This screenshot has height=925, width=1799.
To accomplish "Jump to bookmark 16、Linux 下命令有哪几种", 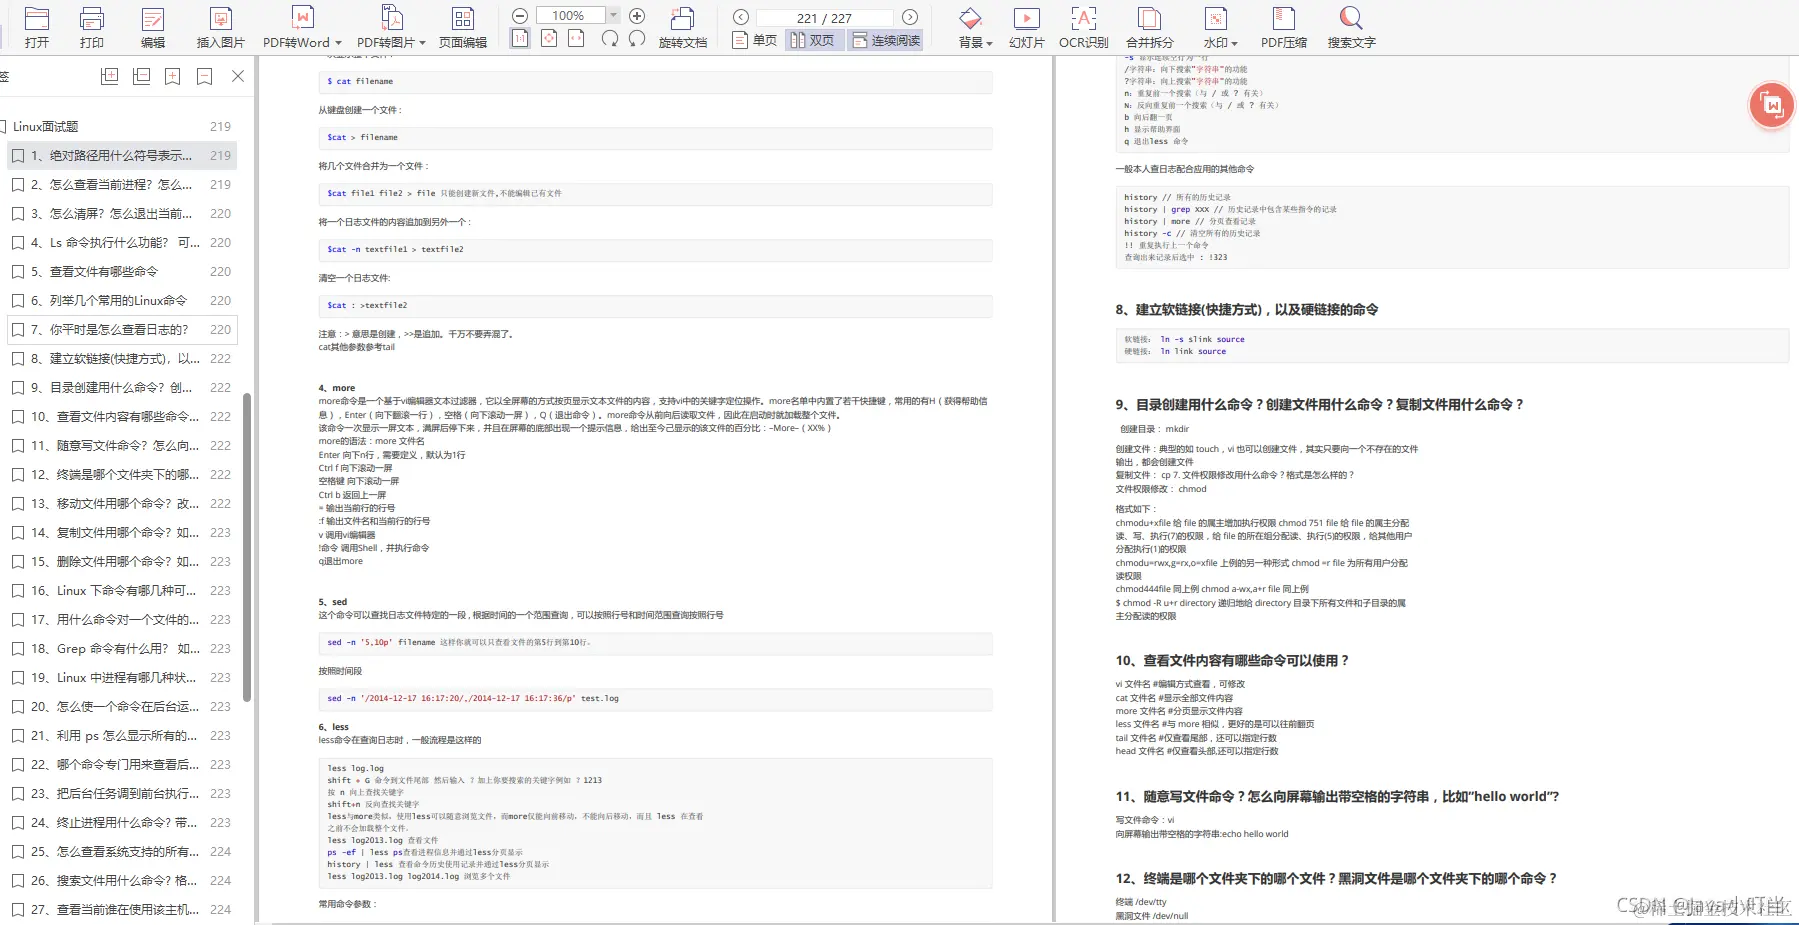I will click(122, 590).
